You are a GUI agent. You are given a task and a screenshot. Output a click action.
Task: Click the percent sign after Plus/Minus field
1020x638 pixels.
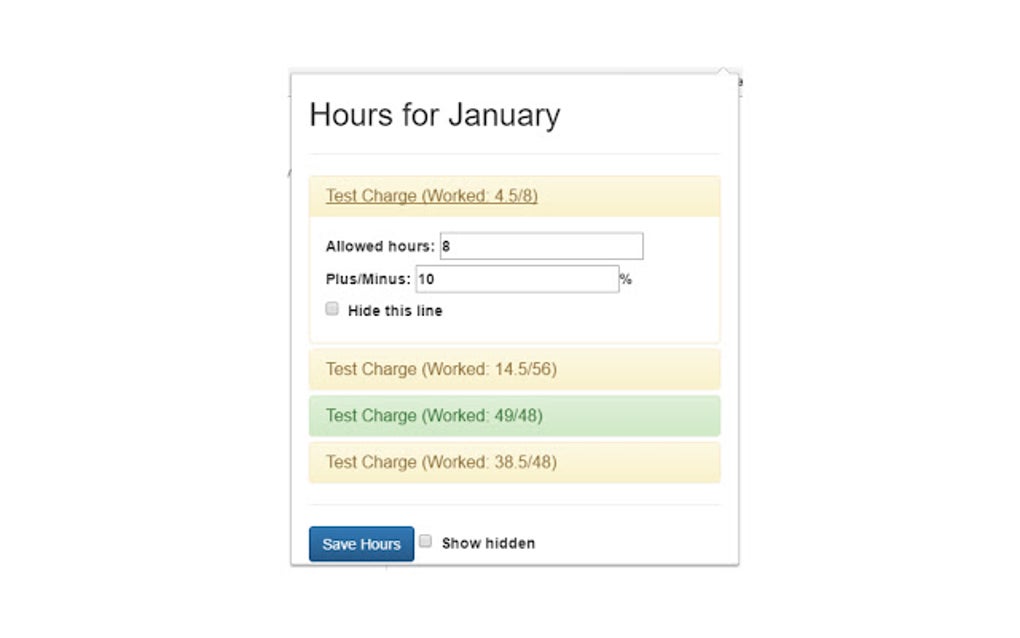click(626, 280)
